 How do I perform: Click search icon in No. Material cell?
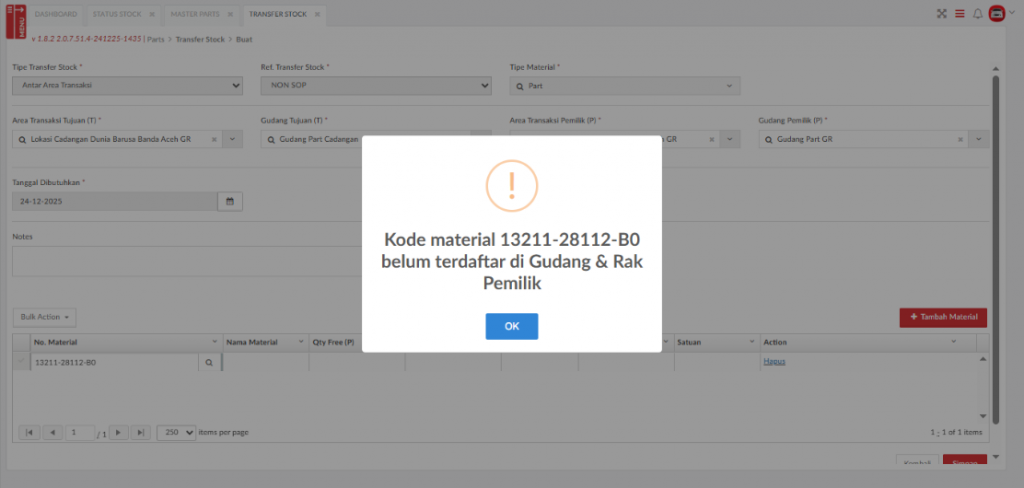pos(209,362)
